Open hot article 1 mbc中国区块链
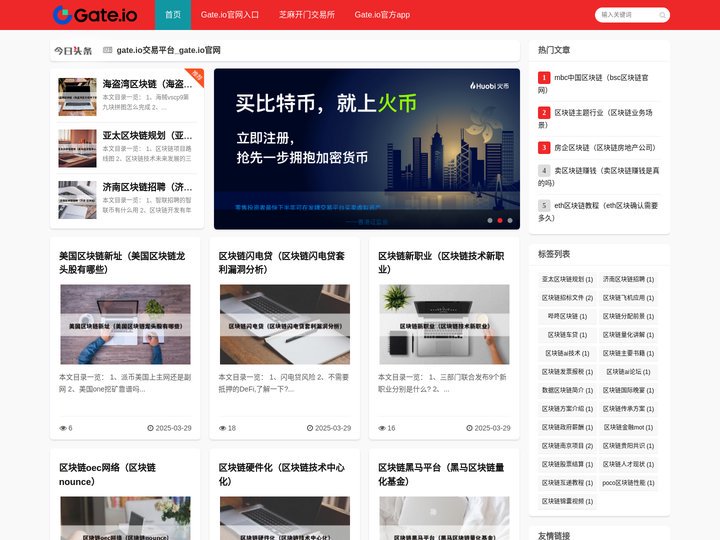The image size is (720, 540). tap(593, 84)
